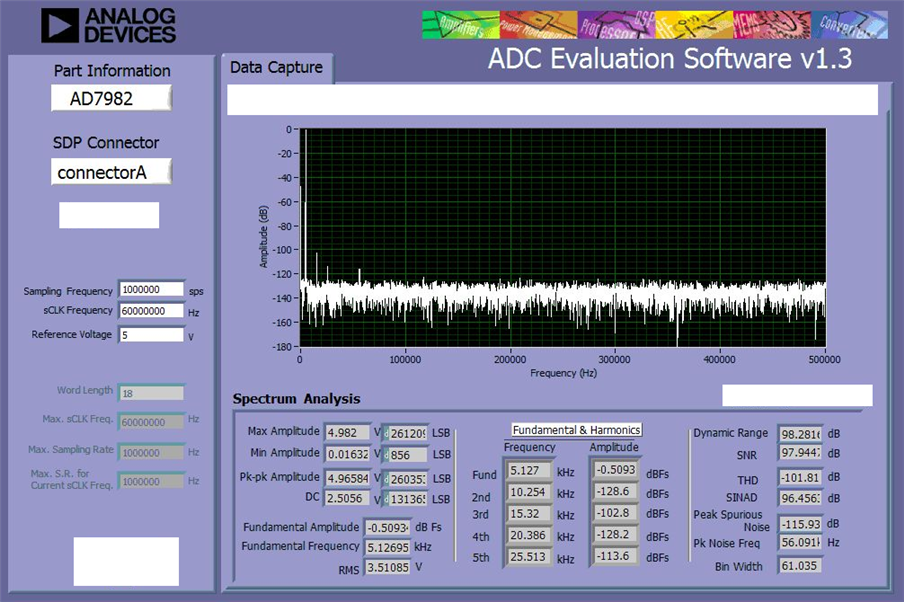The width and height of the screenshot is (904, 602).
Task: Click the blank button below connectorA
Action: (109, 215)
